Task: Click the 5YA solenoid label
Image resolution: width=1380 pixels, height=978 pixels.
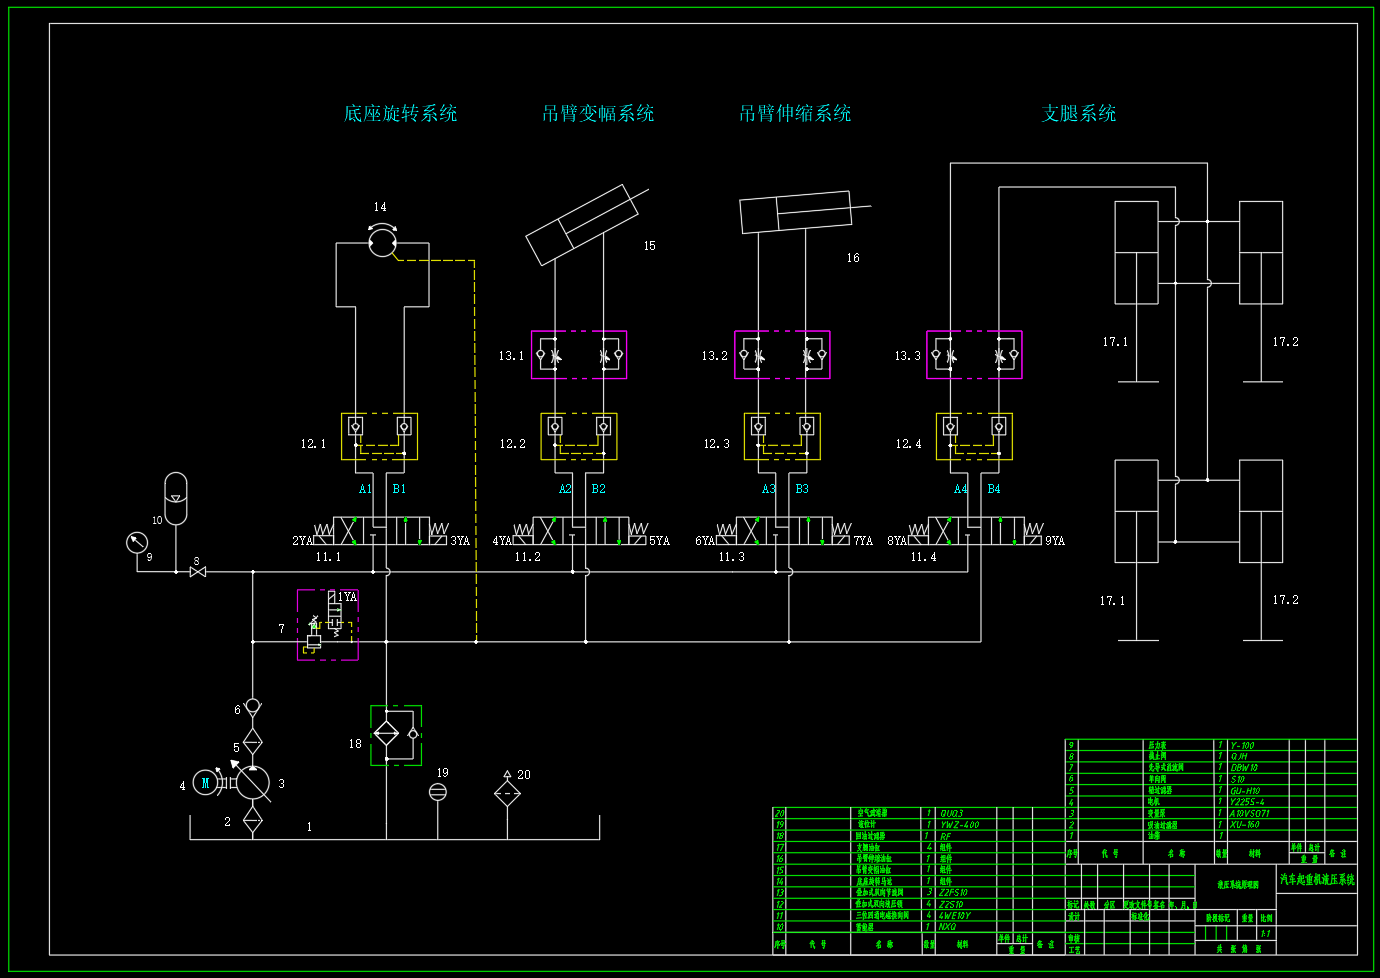Action: 659,541
